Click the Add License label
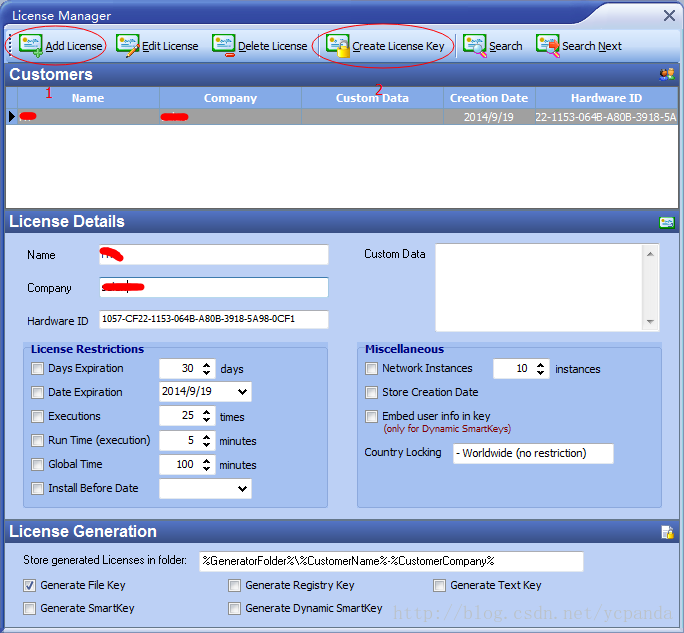The width and height of the screenshot is (684, 633). (x=74, y=46)
